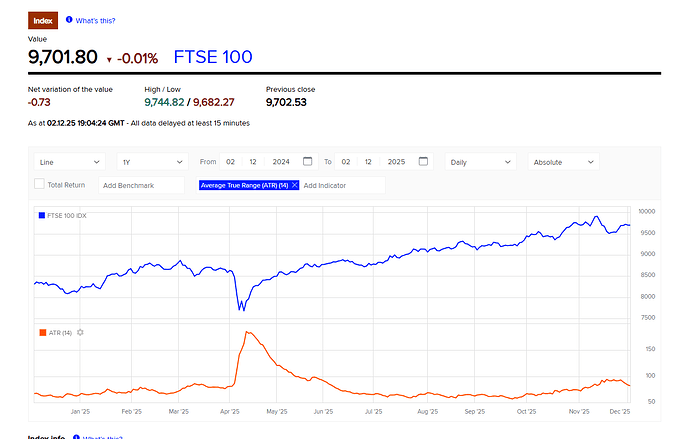Click the Jan '25 axis label

[x=80, y=412]
